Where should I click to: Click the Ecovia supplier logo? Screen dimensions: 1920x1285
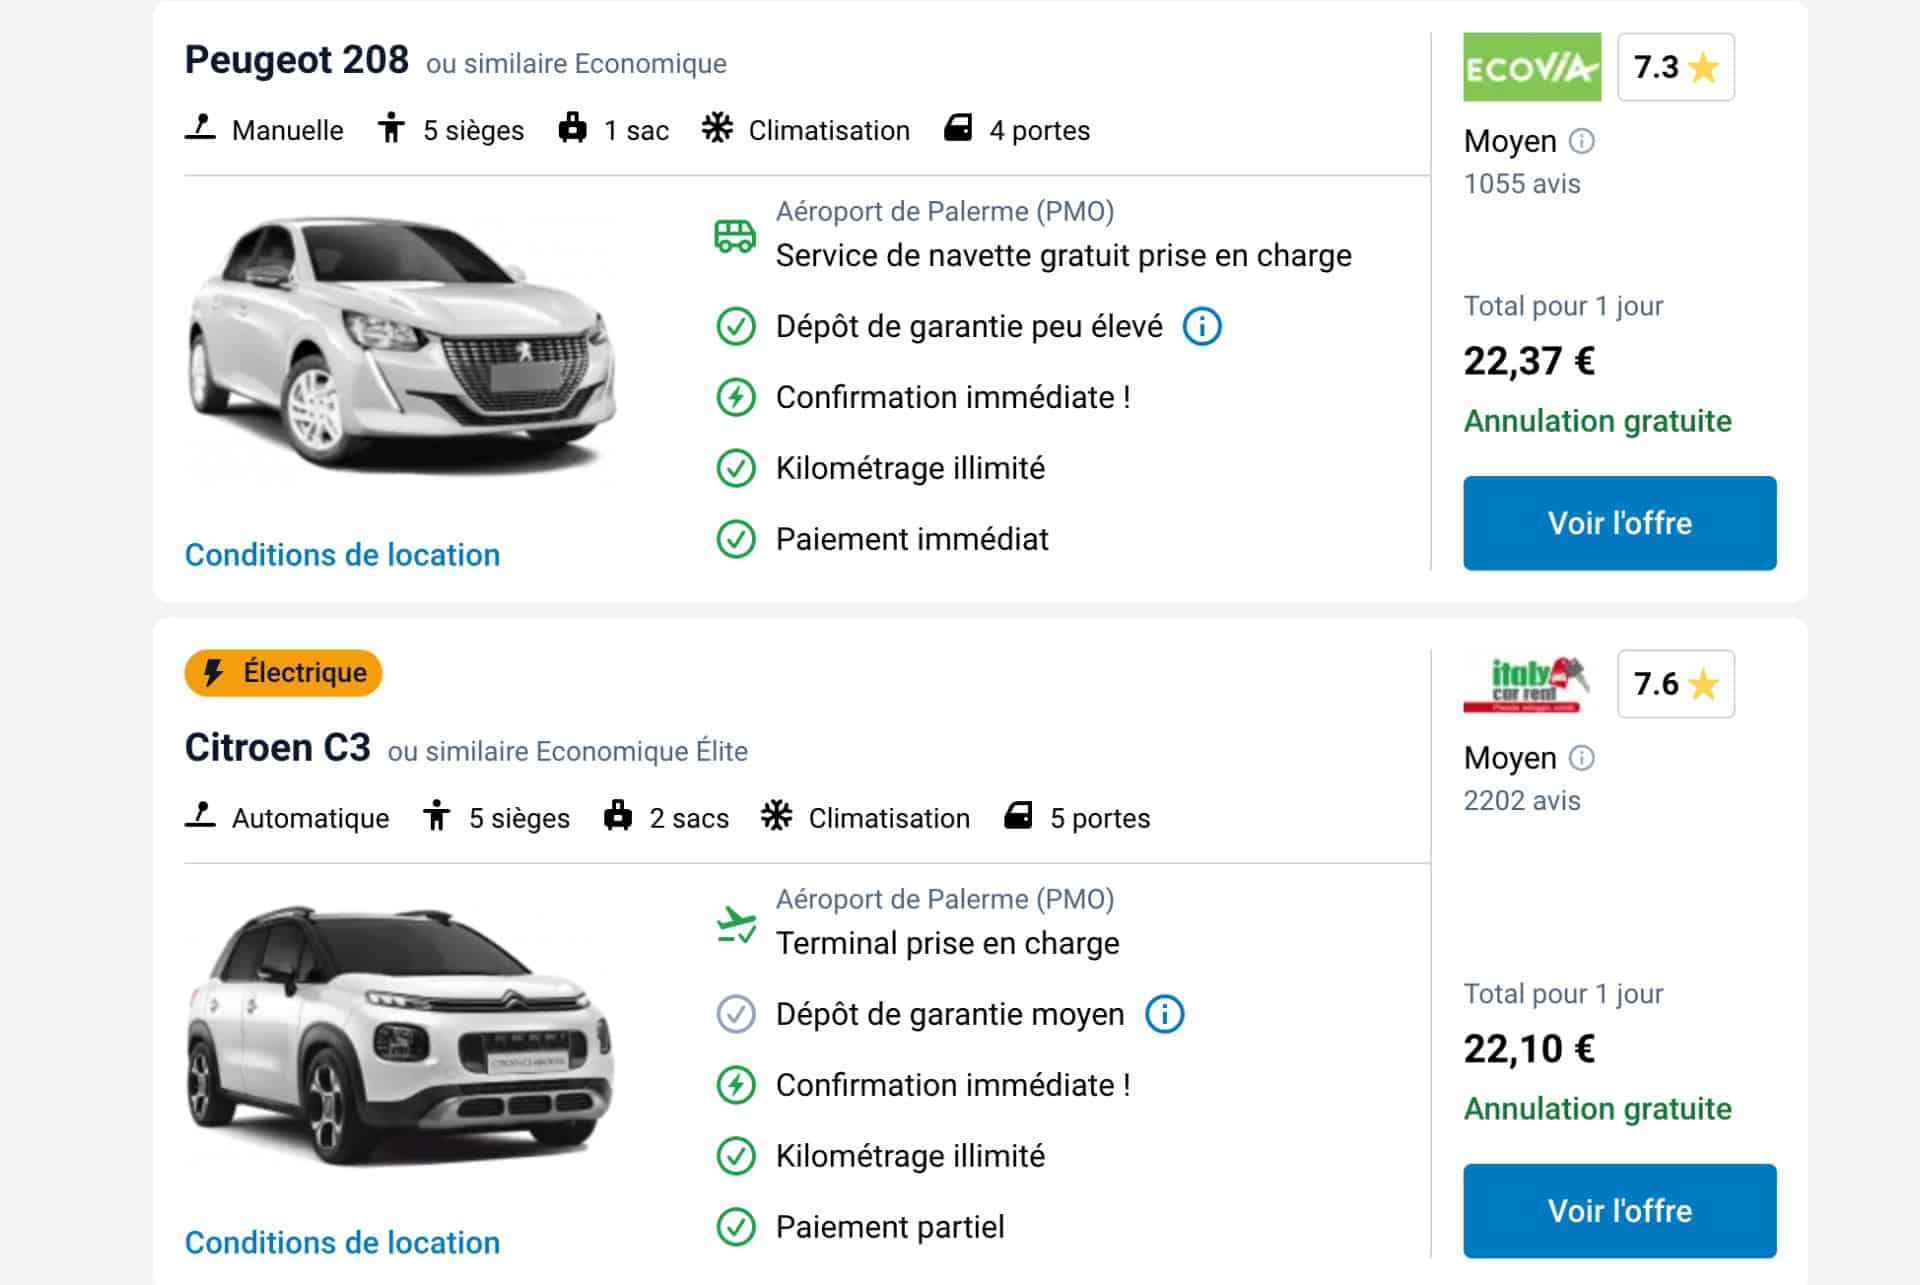pyautogui.click(x=1531, y=67)
